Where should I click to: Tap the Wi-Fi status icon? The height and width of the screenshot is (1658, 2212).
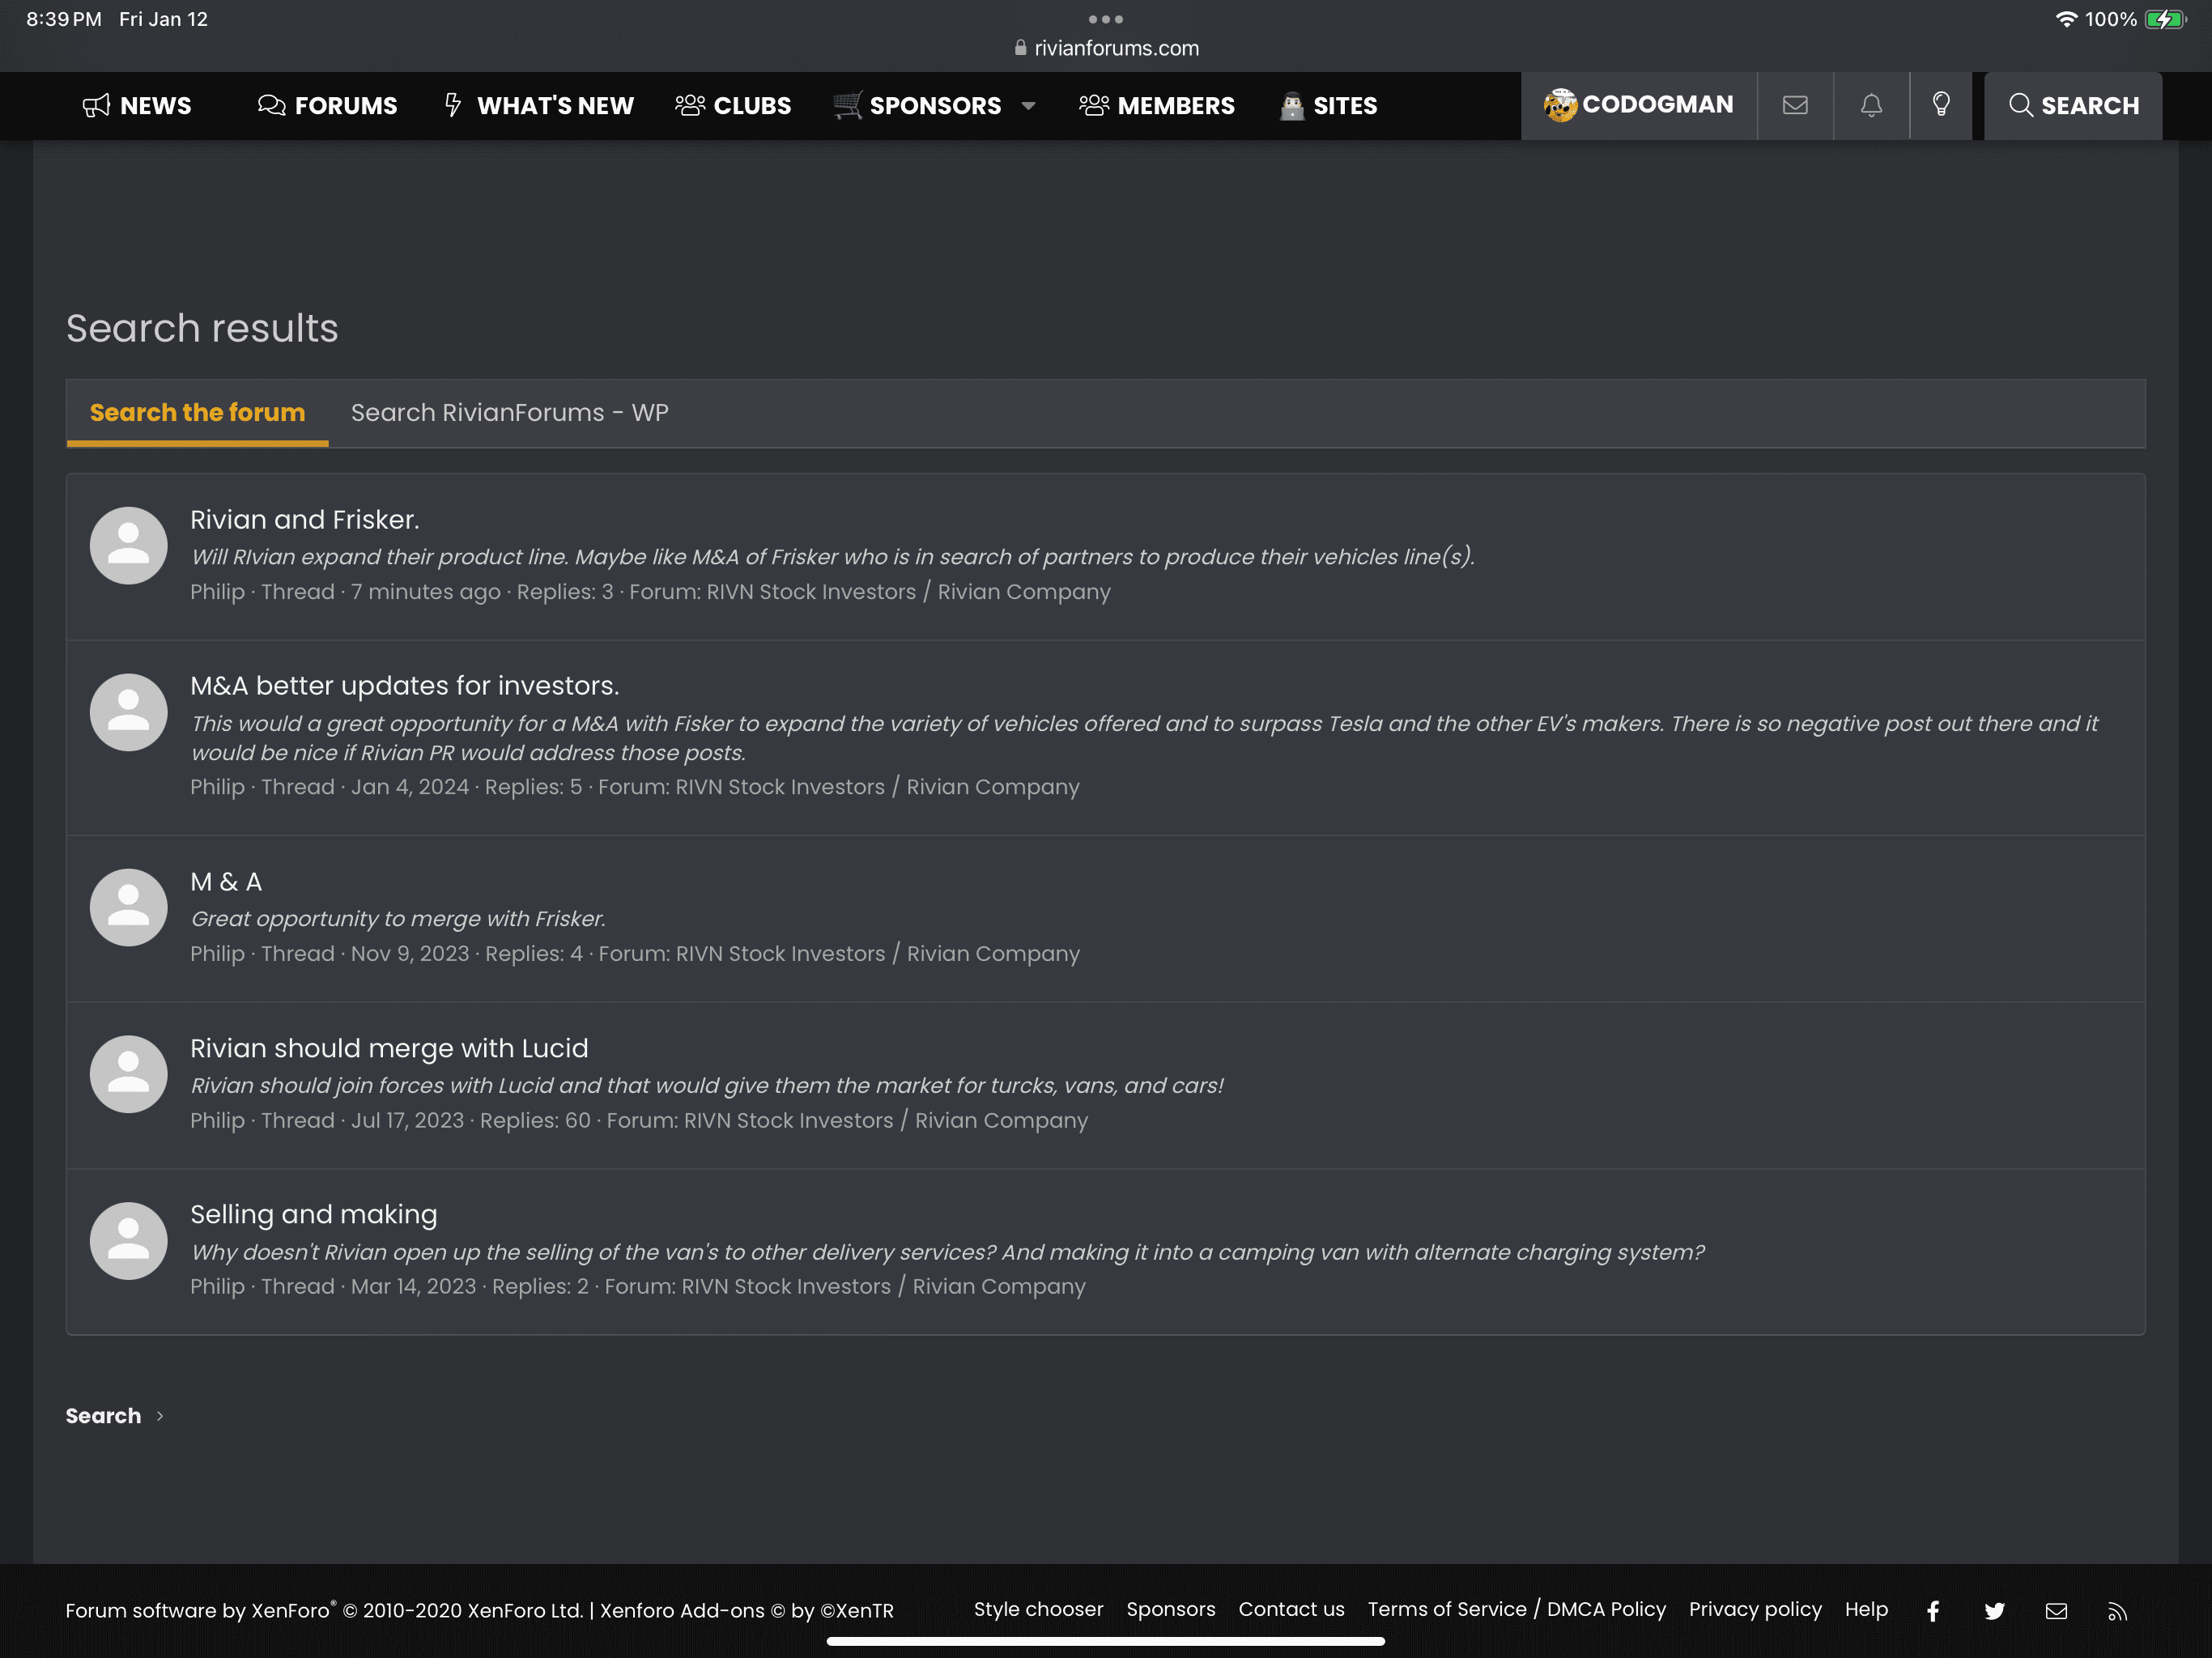[2066, 19]
